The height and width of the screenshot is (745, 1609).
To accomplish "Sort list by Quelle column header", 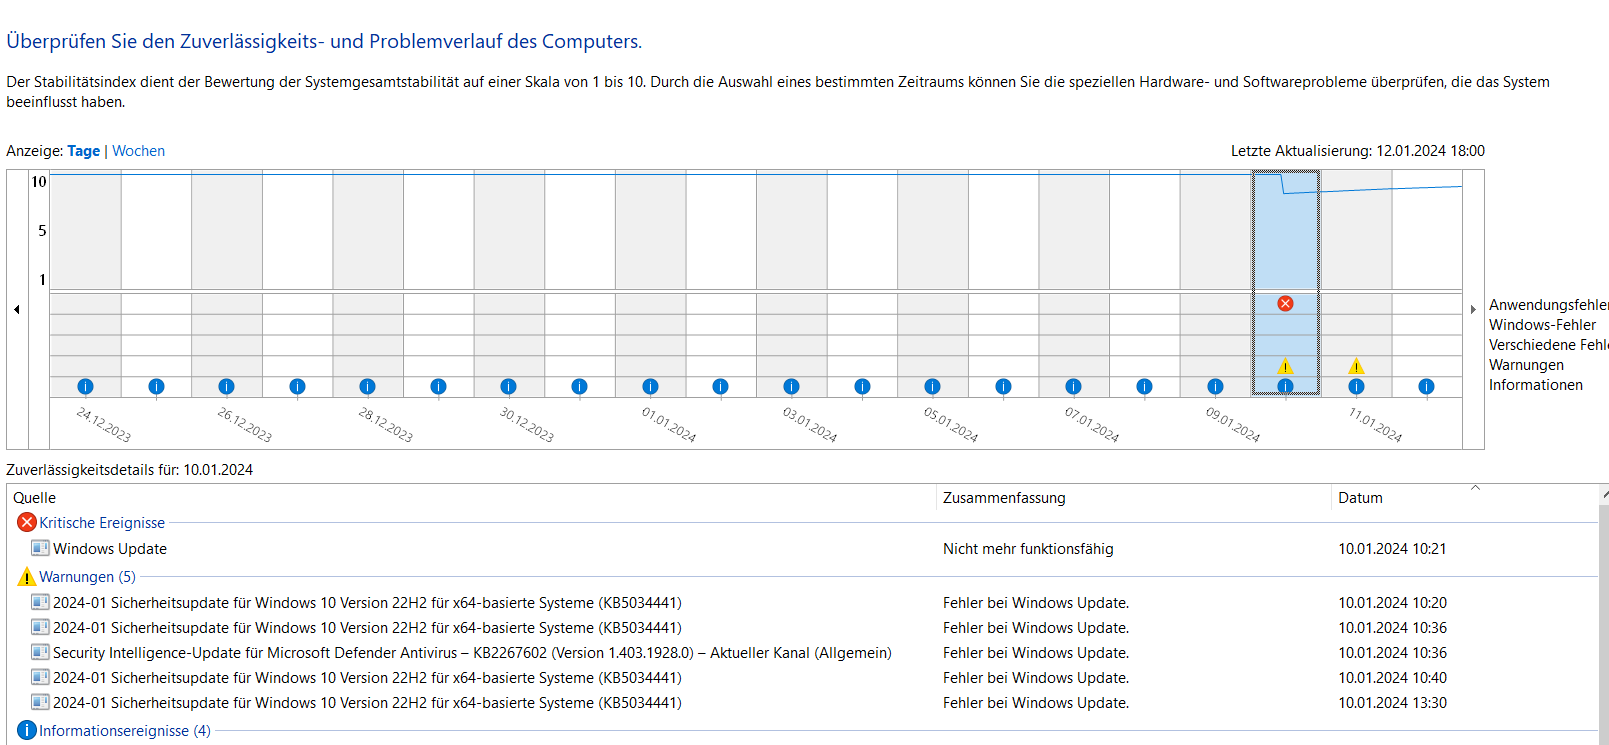I will coord(35,498).
